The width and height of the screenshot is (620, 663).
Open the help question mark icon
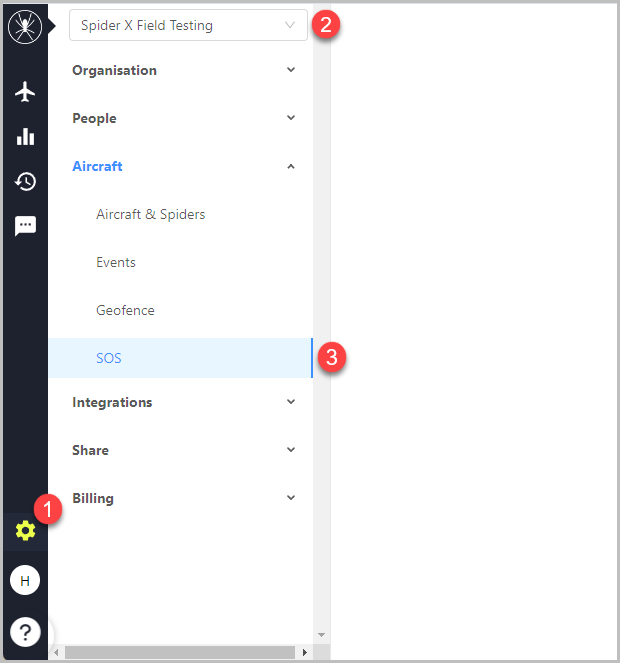tap(25, 632)
